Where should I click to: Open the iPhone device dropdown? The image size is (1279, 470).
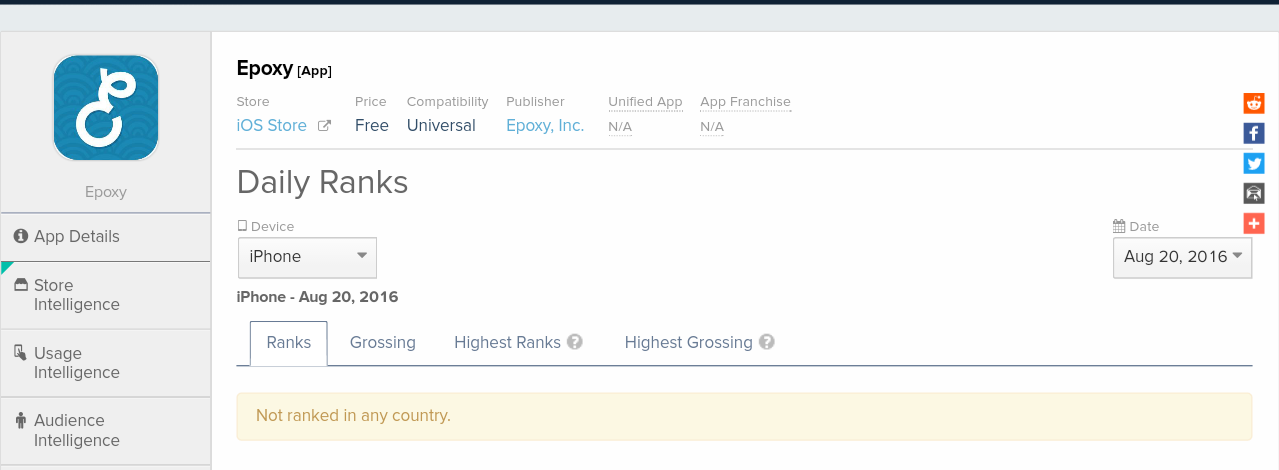point(307,257)
